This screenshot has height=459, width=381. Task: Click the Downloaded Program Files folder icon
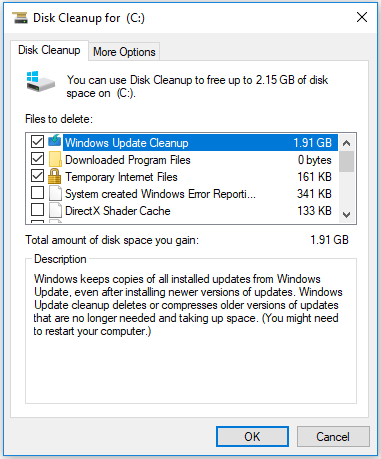(x=55, y=159)
